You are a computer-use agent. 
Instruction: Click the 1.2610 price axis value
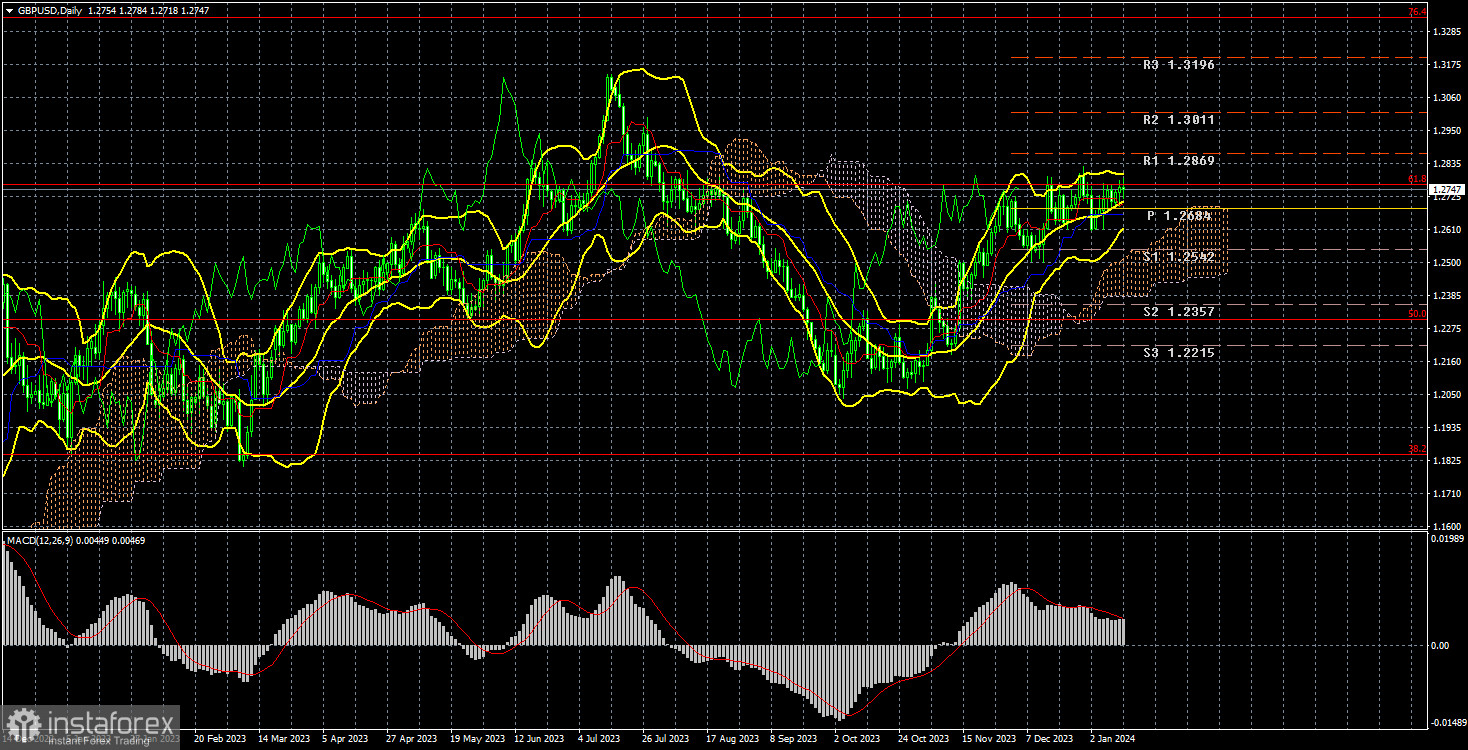1445,230
